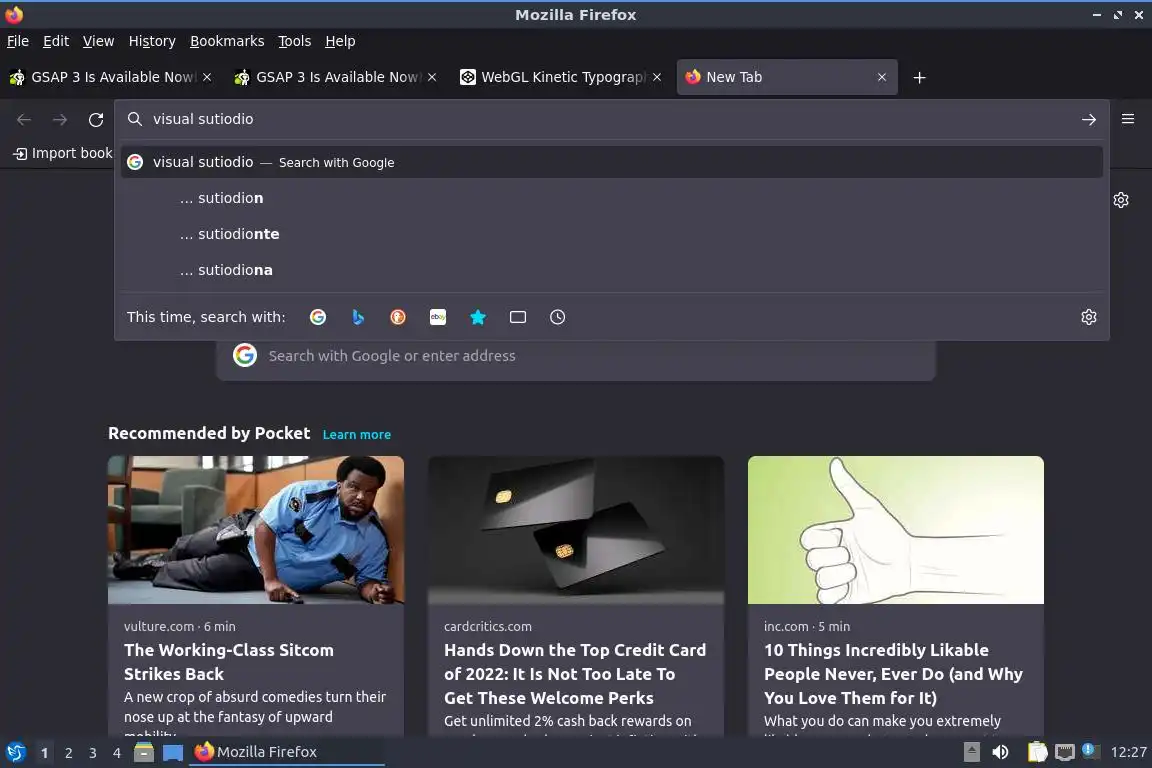Open the Firefox hamburger application menu
Screen dimensions: 1152x768
point(1128,119)
